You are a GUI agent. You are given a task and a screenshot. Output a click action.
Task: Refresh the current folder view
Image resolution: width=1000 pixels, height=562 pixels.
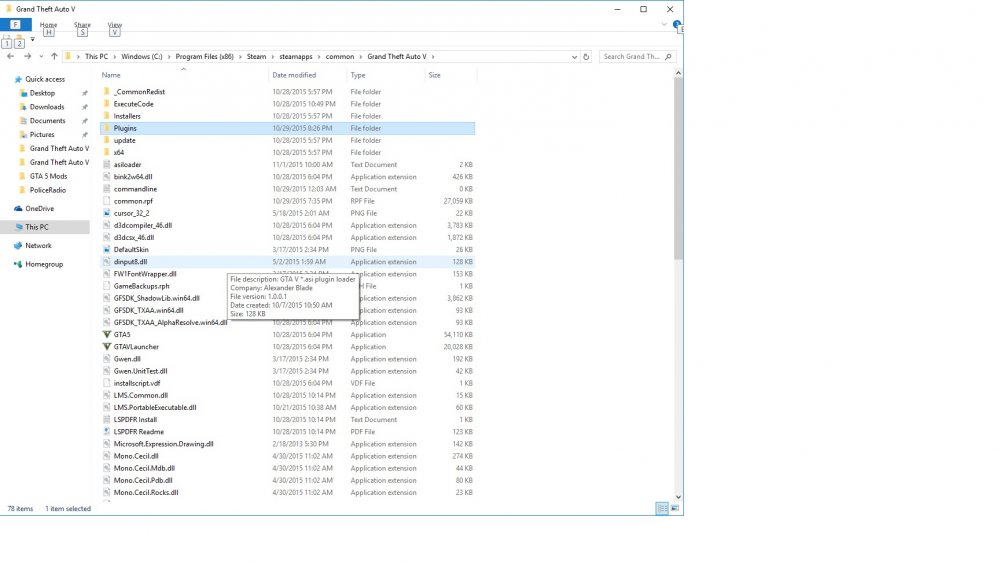click(x=586, y=57)
